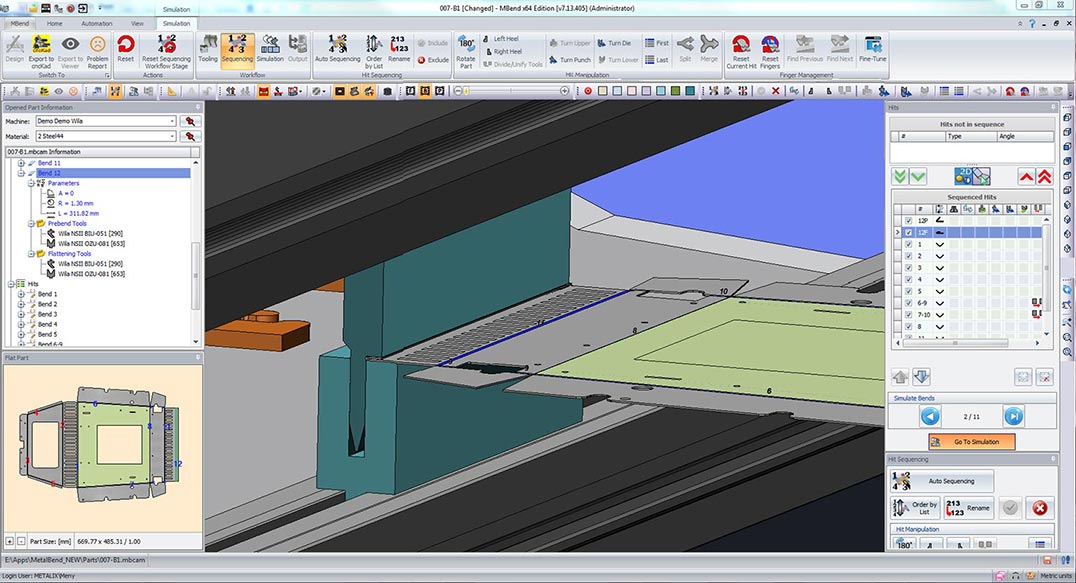
Task: Open the Material dropdown list
Action: tap(172, 135)
